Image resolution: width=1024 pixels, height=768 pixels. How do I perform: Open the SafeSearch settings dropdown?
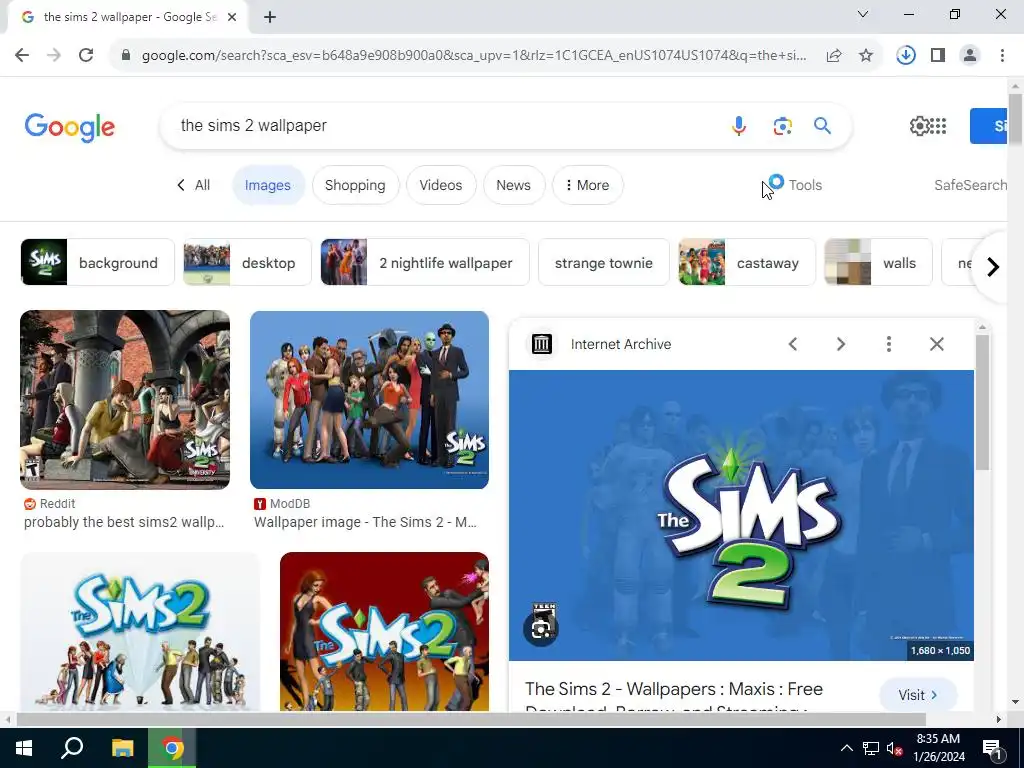pyautogui.click(x=970, y=185)
